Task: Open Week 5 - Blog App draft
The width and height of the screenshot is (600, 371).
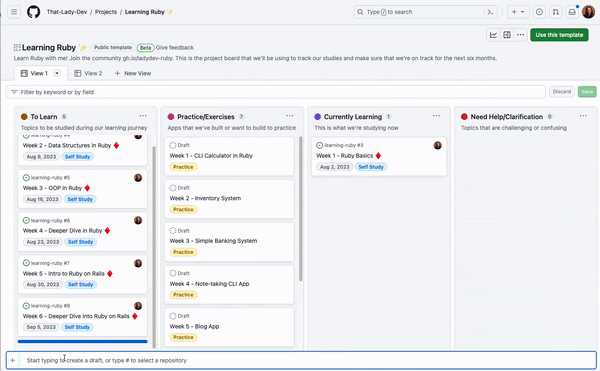Action: point(194,326)
